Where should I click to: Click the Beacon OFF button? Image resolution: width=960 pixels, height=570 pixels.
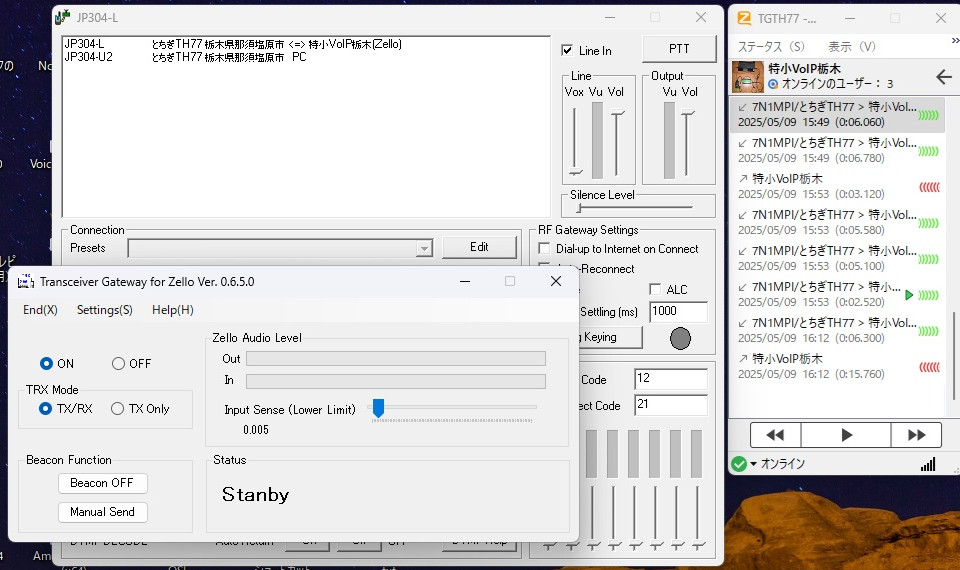(102, 483)
